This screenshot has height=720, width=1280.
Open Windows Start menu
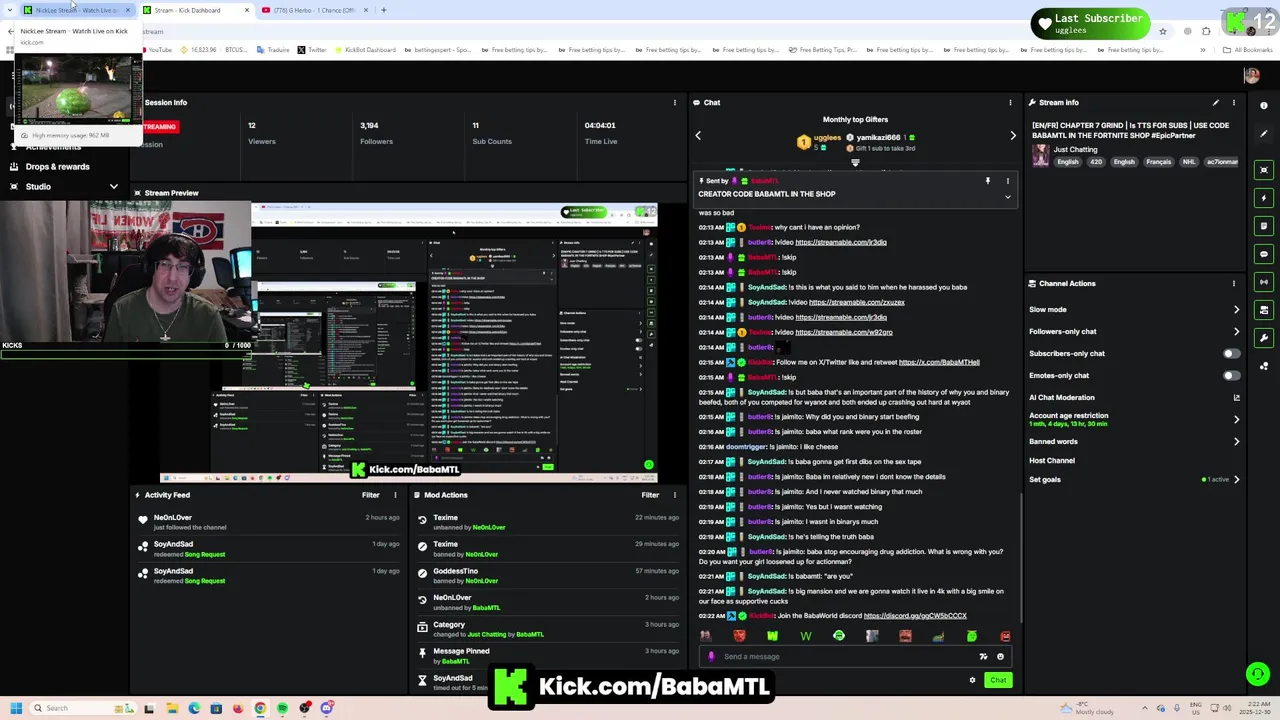coord(16,708)
